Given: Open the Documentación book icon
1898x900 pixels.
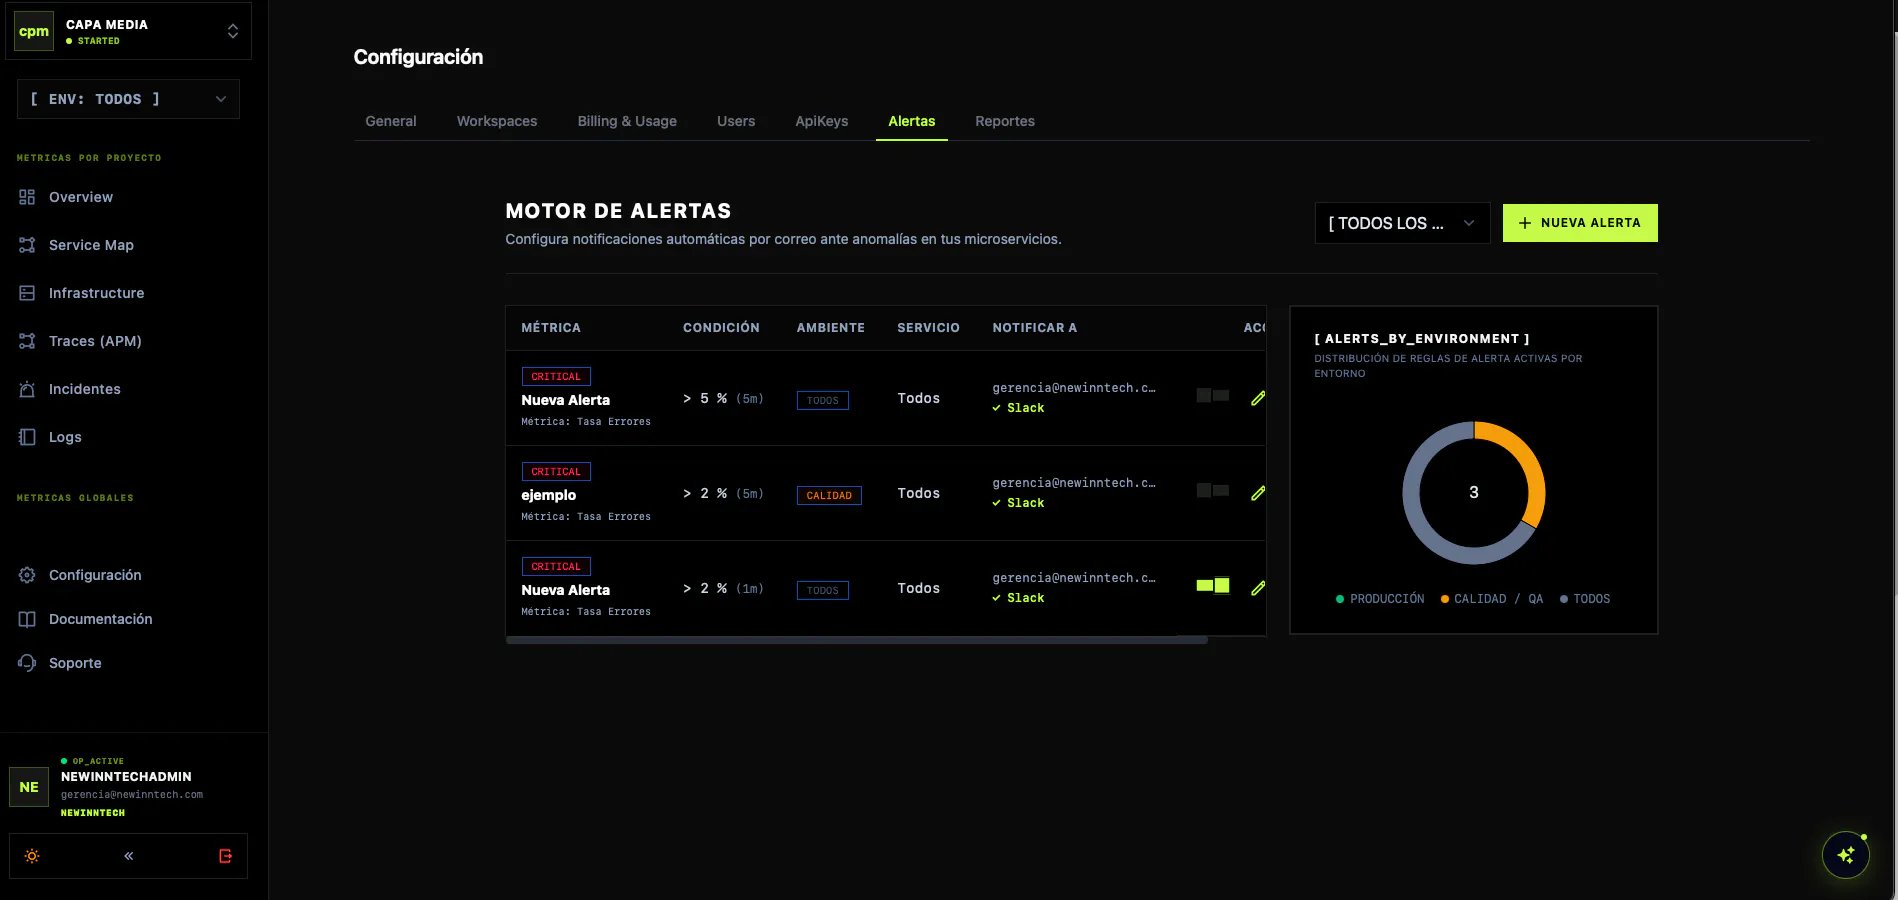Looking at the screenshot, I should (27, 619).
